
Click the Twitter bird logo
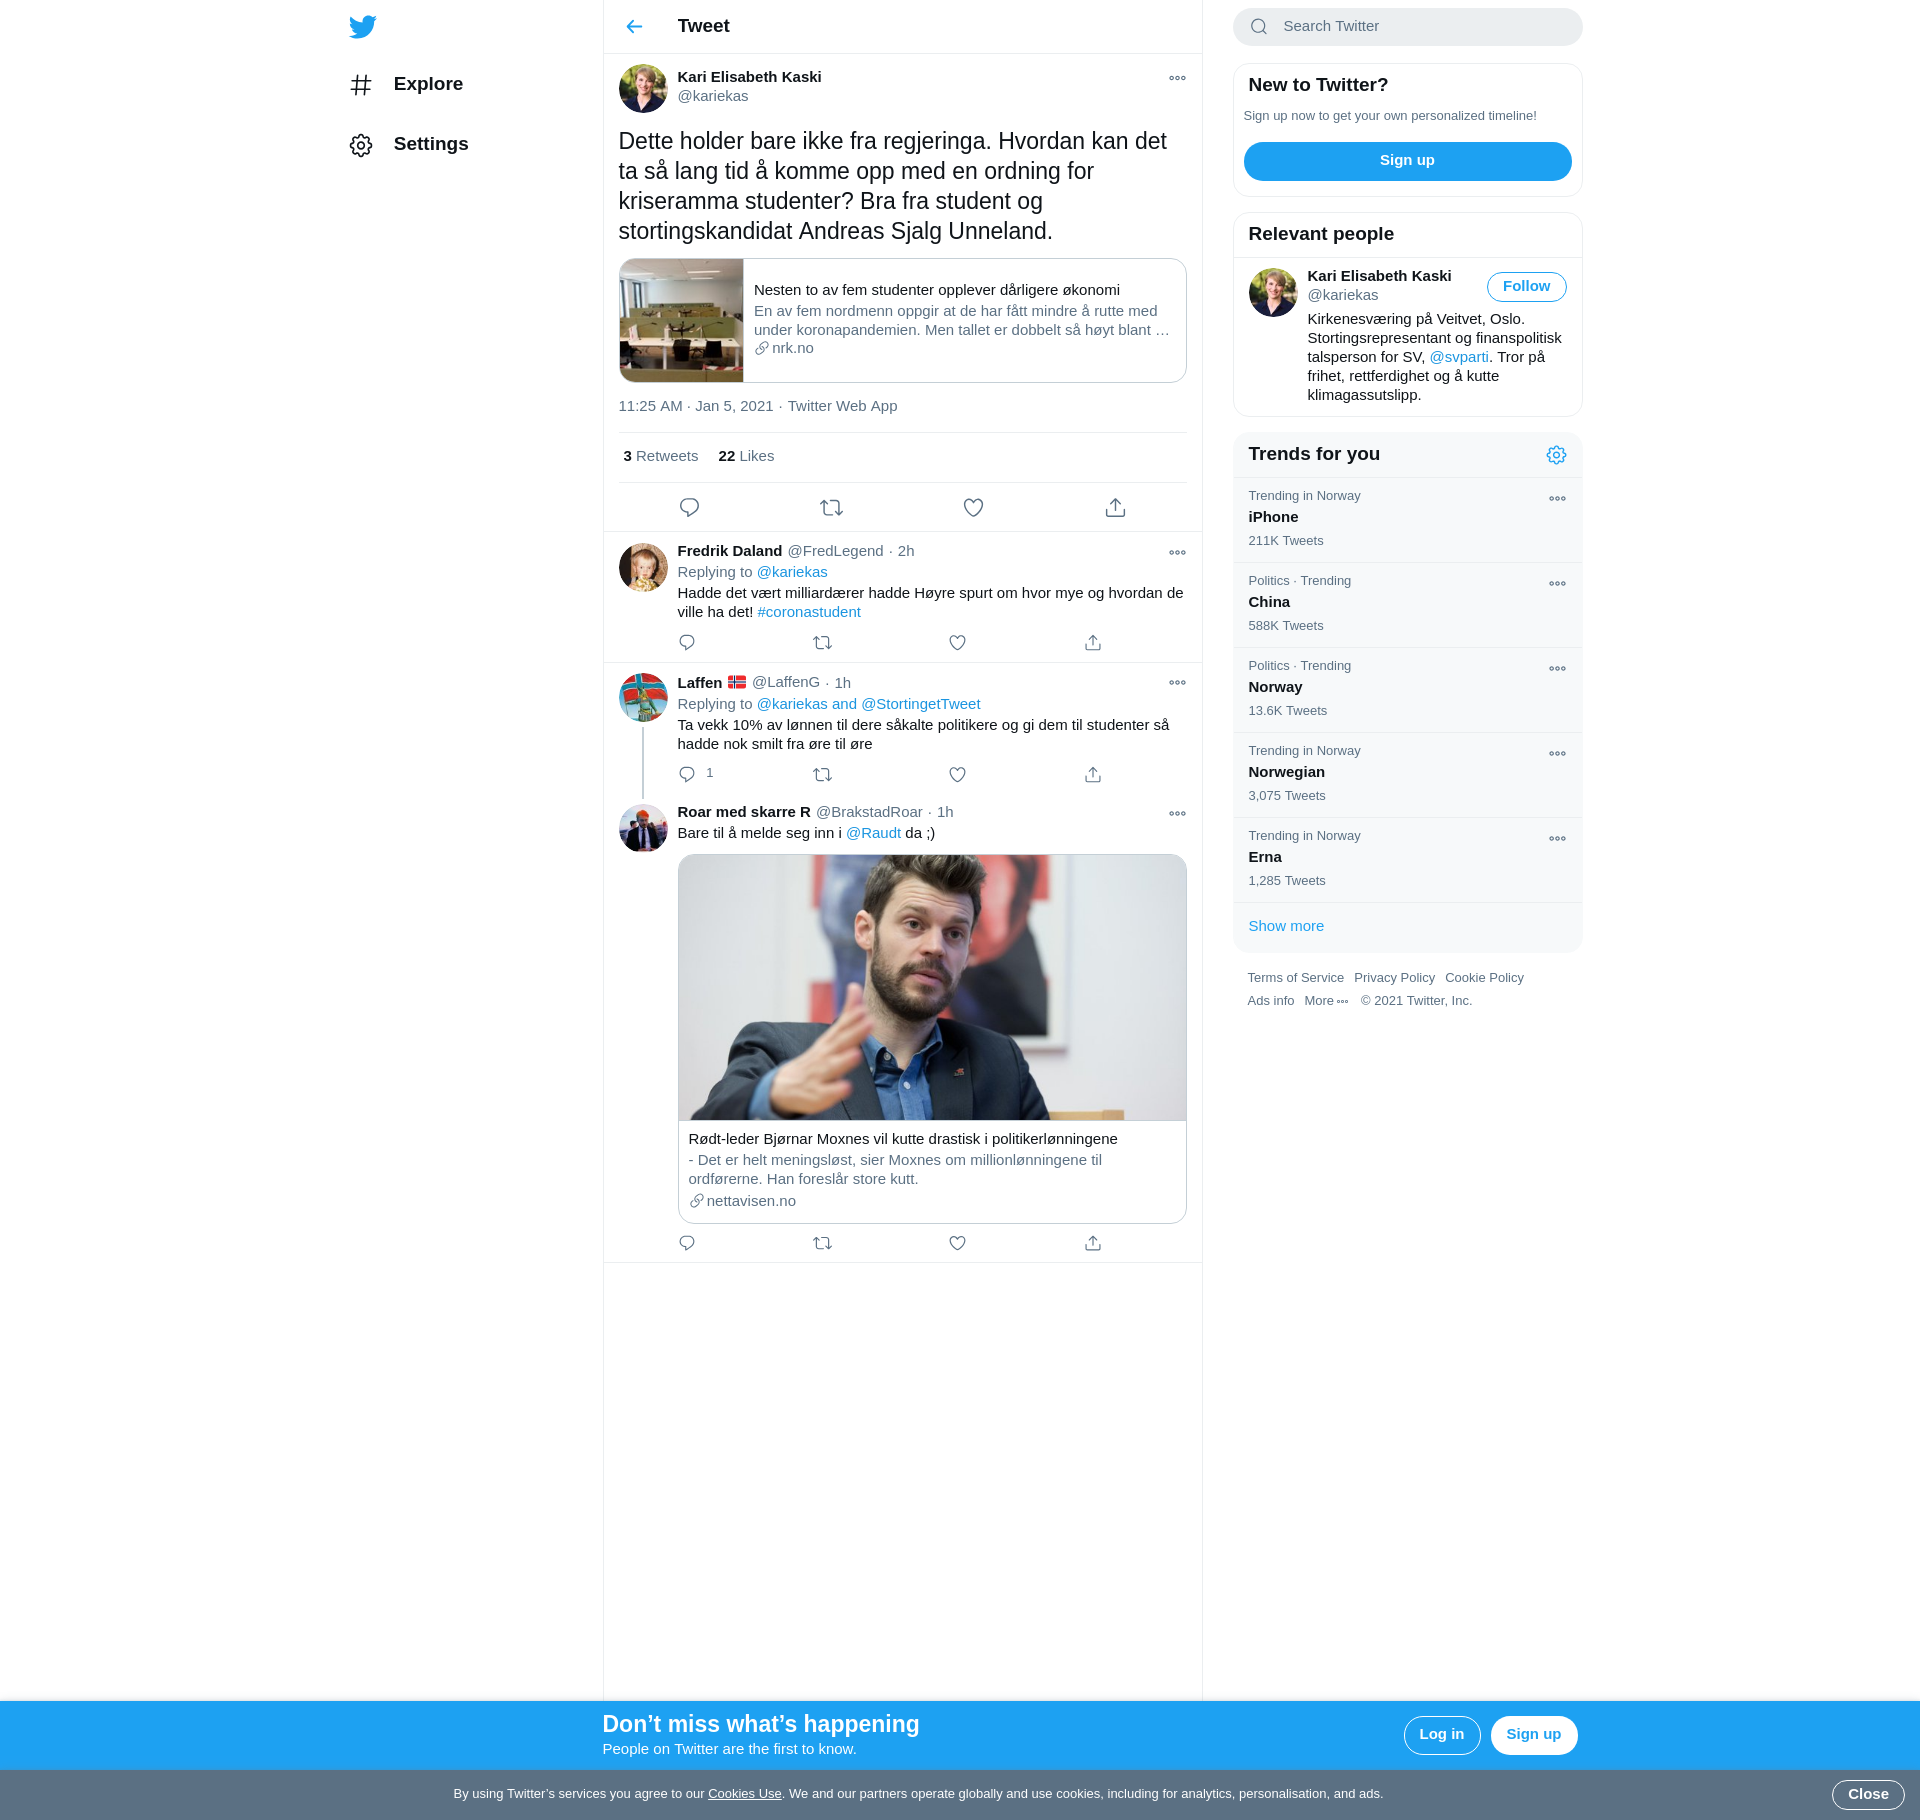(363, 27)
